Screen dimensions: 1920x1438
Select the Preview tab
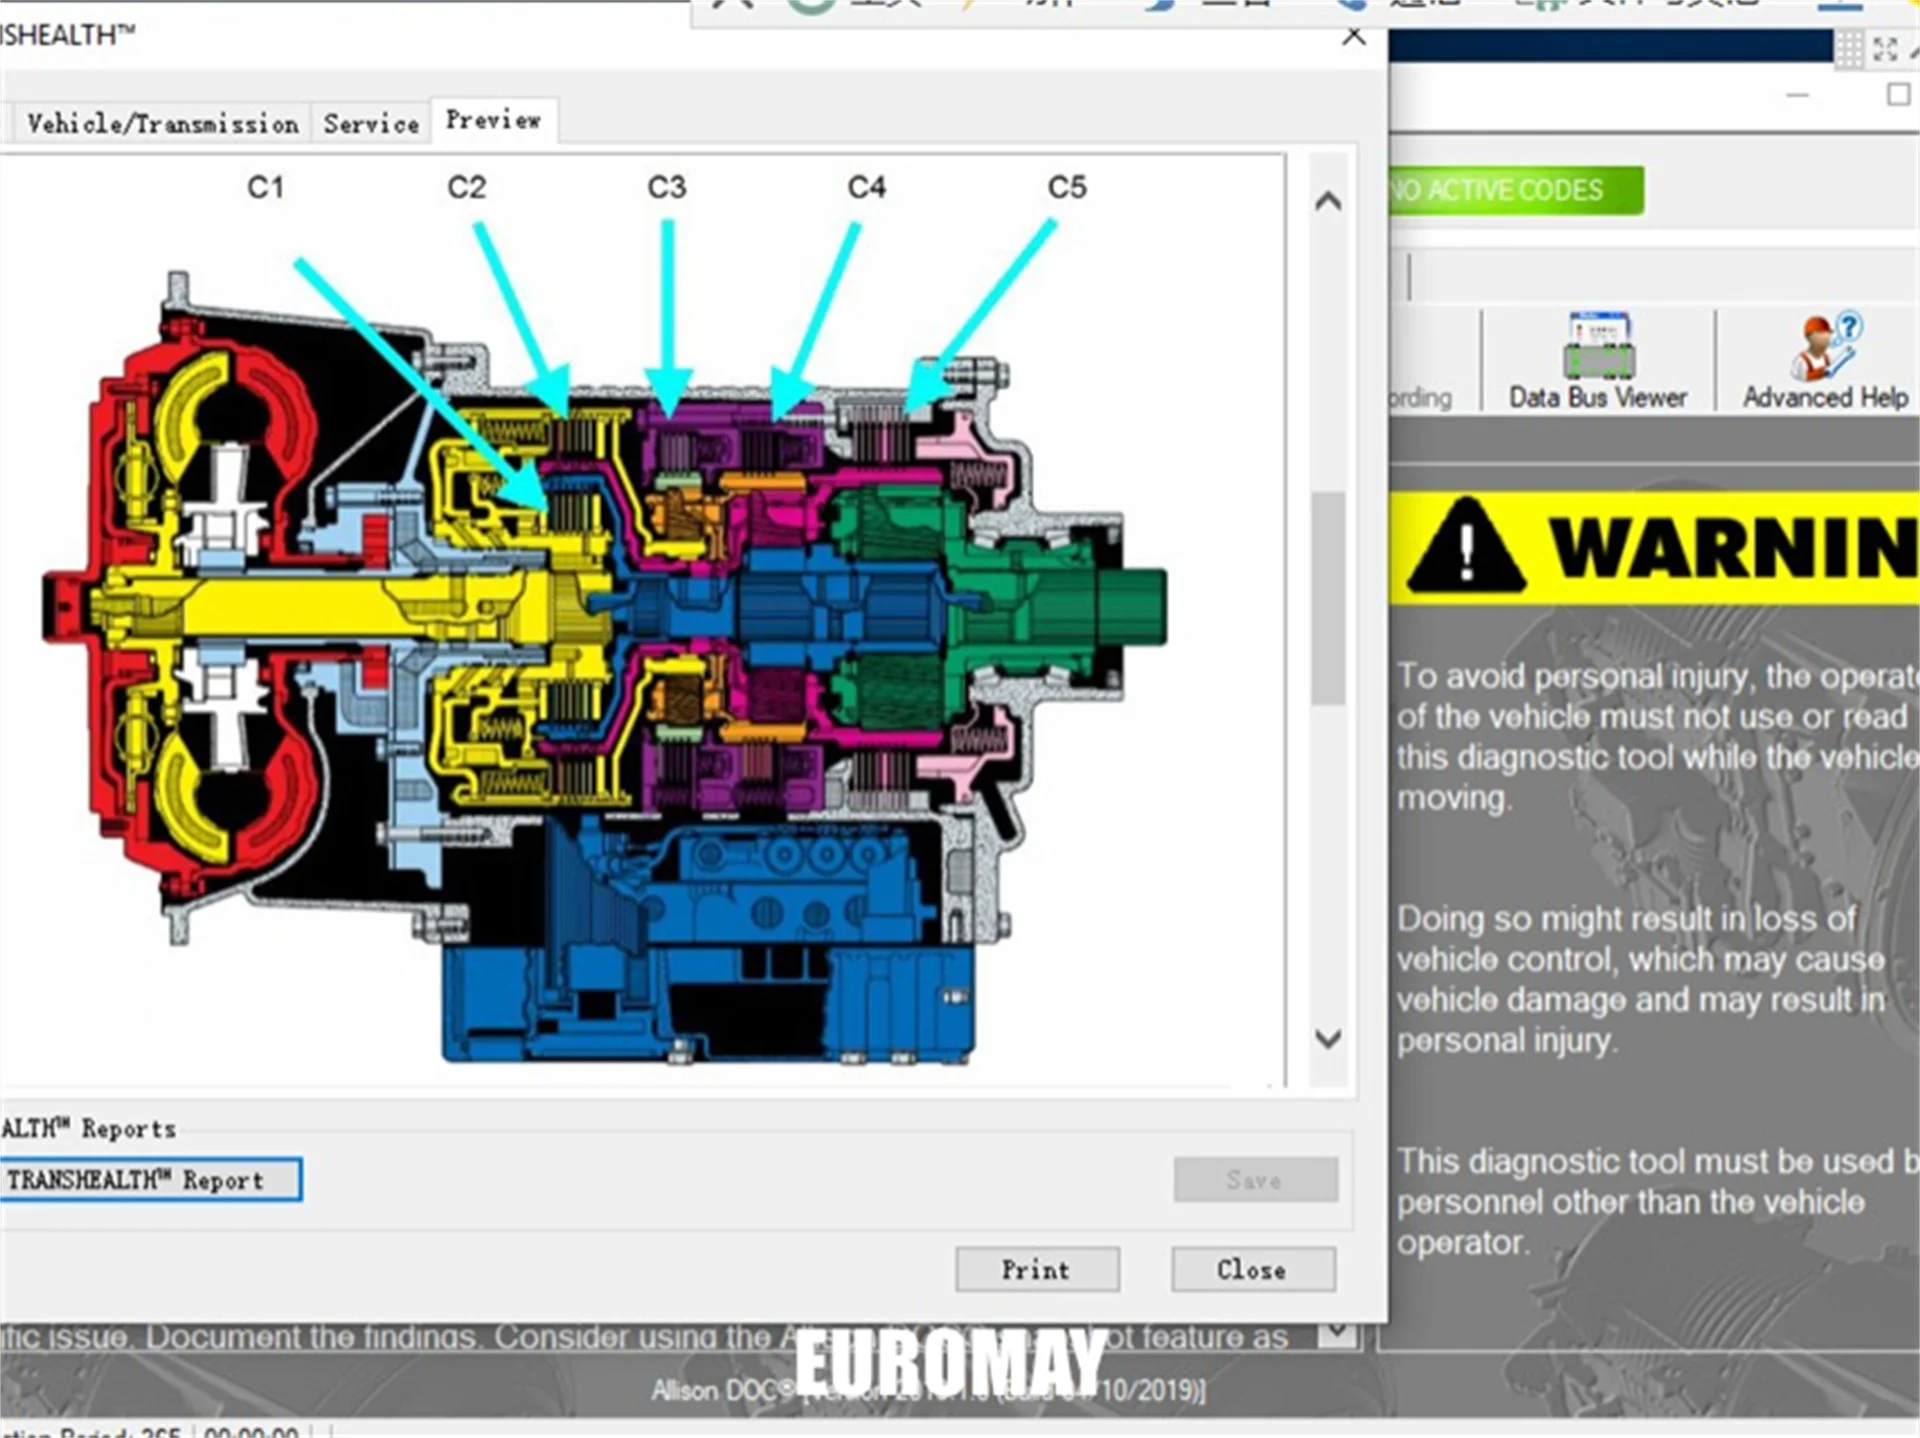click(x=493, y=120)
